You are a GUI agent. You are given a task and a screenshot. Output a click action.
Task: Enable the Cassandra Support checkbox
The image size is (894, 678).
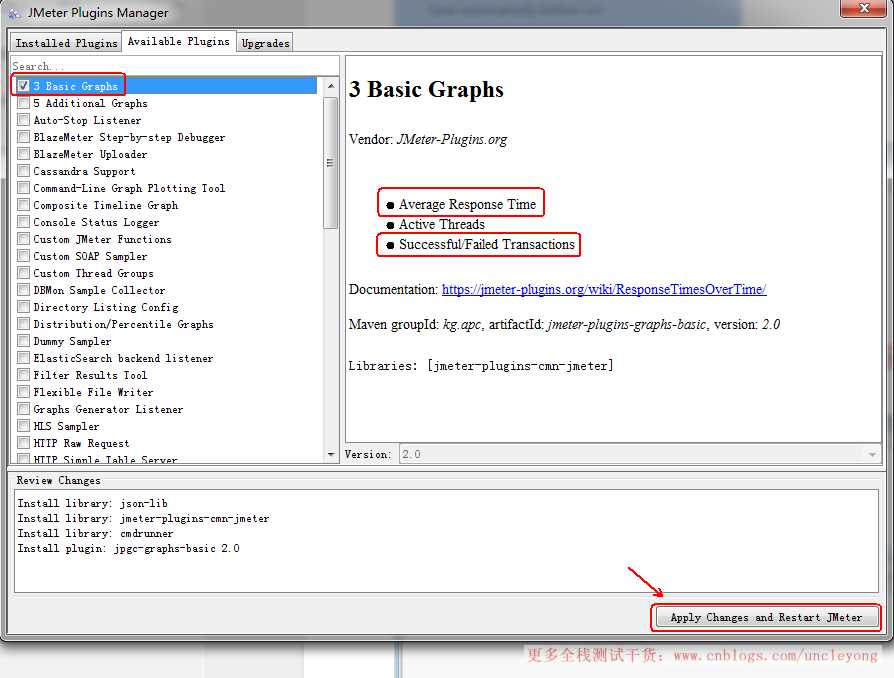tap(23, 170)
